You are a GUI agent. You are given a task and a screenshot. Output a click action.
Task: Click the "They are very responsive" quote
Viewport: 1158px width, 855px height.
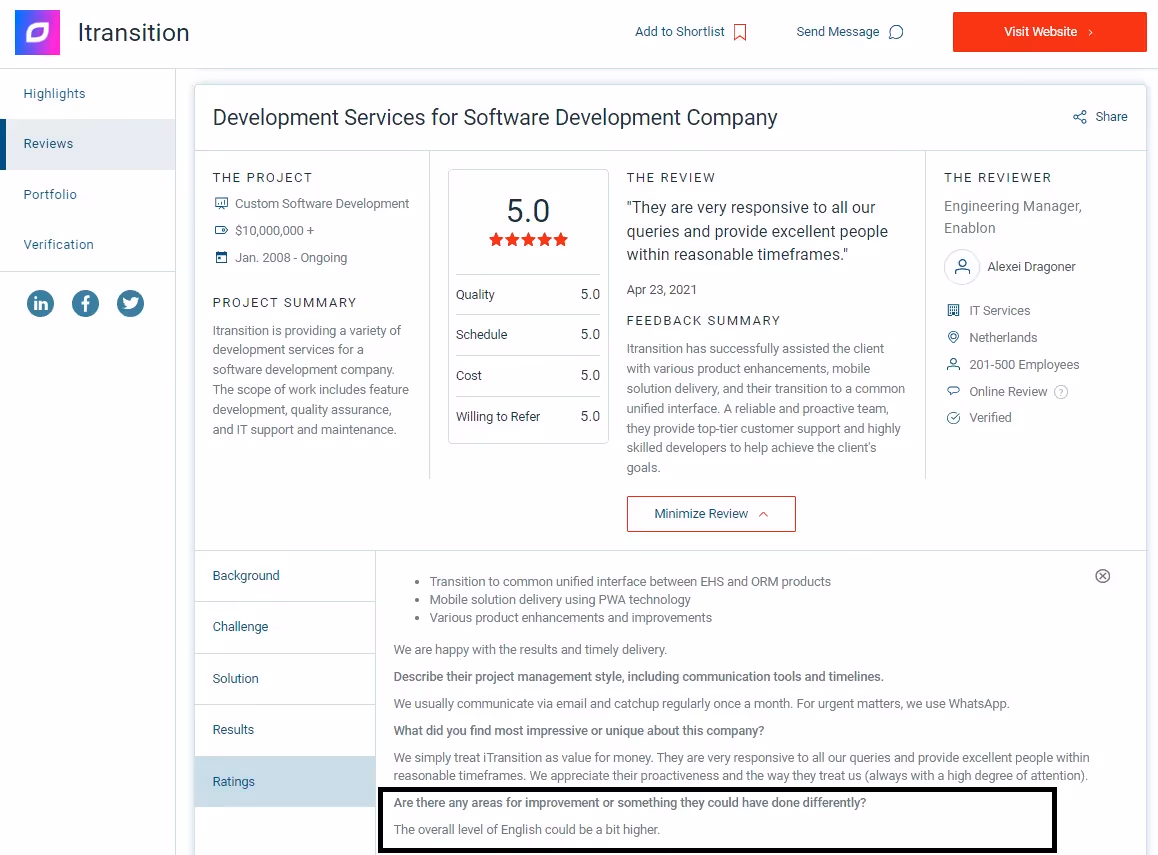(x=757, y=231)
